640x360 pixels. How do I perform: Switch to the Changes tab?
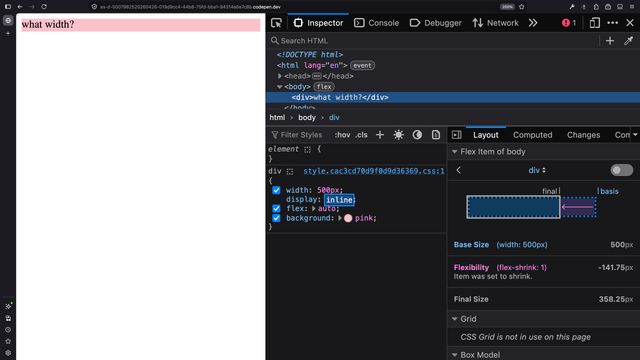[x=583, y=135]
